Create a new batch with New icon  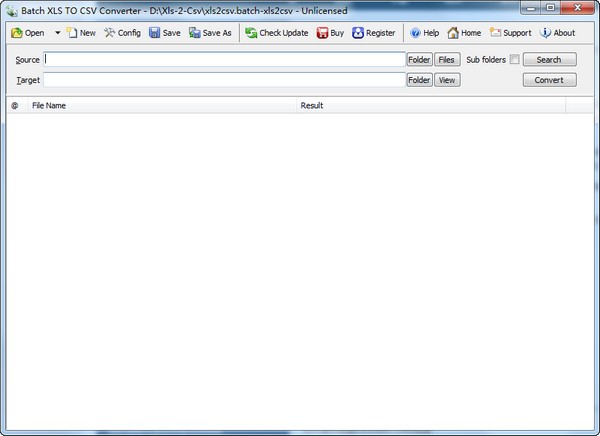tap(72, 33)
